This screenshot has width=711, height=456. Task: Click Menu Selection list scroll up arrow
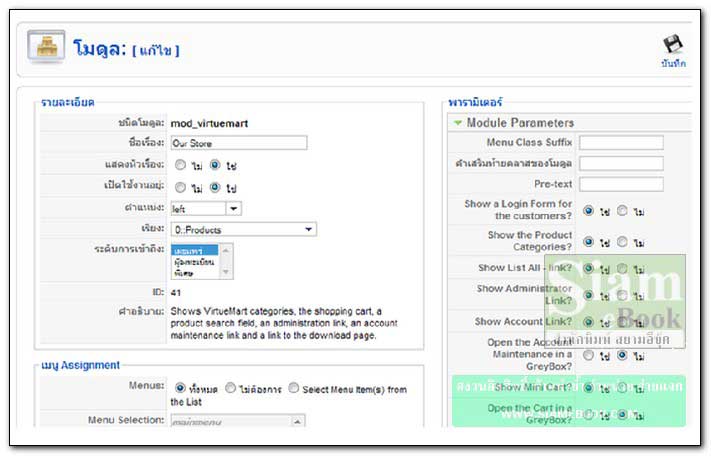tap(297, 422)
